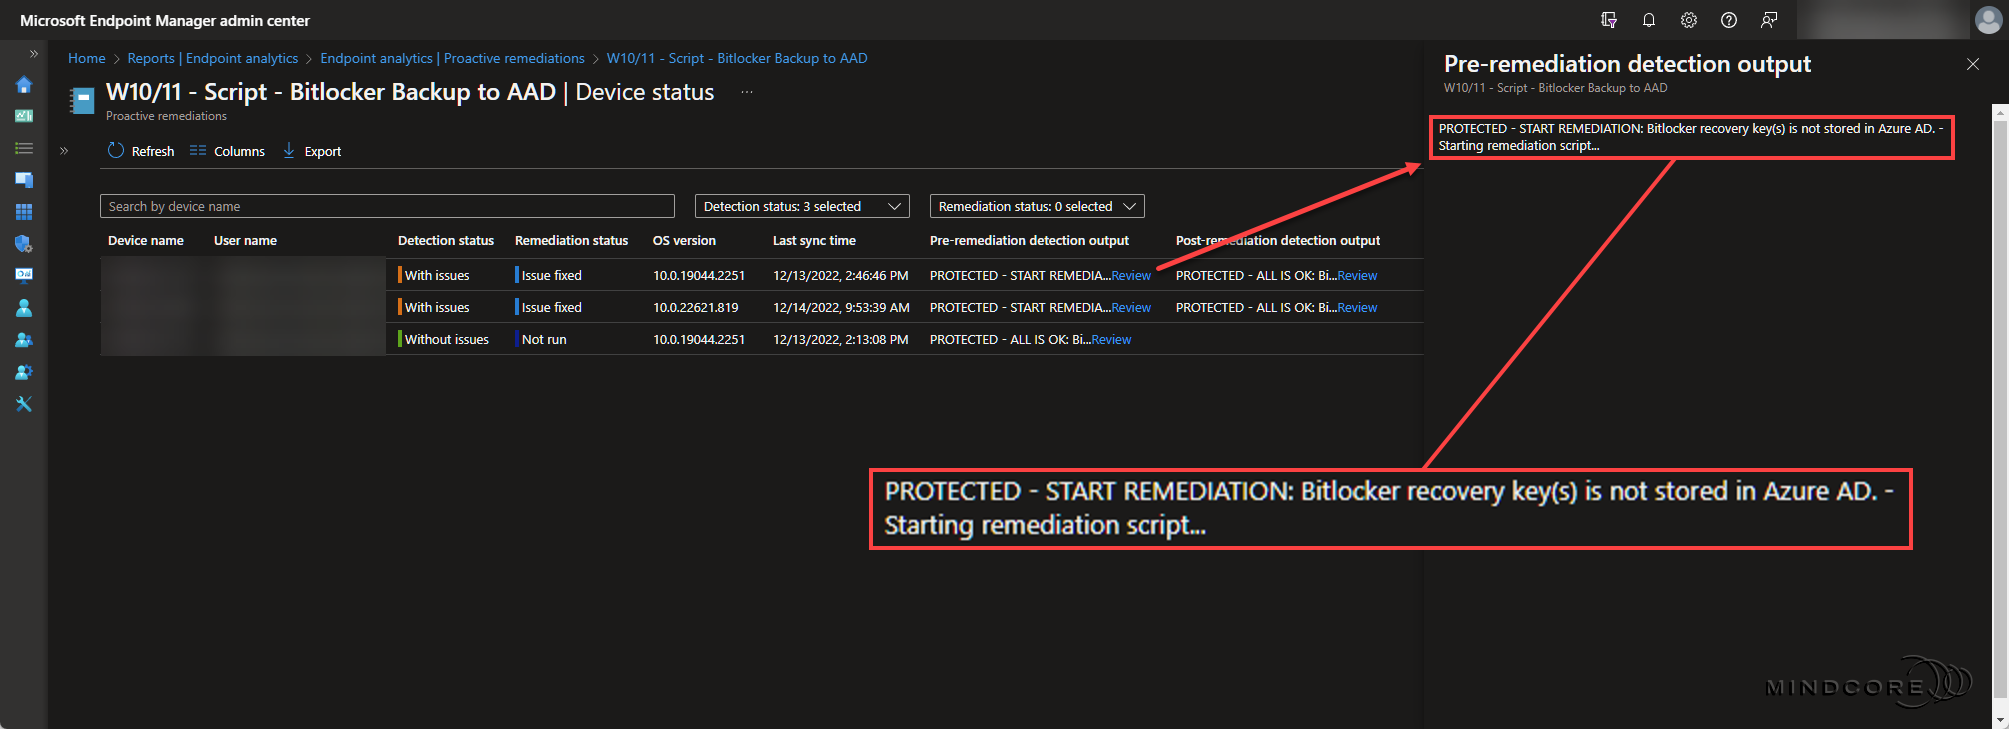
Task: Click the Search by device name field
Action: [x=387, y=206]
